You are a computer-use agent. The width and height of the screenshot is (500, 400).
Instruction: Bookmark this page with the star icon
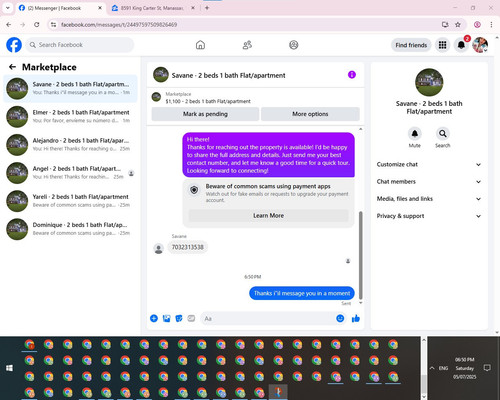click(x=458, y=24)
